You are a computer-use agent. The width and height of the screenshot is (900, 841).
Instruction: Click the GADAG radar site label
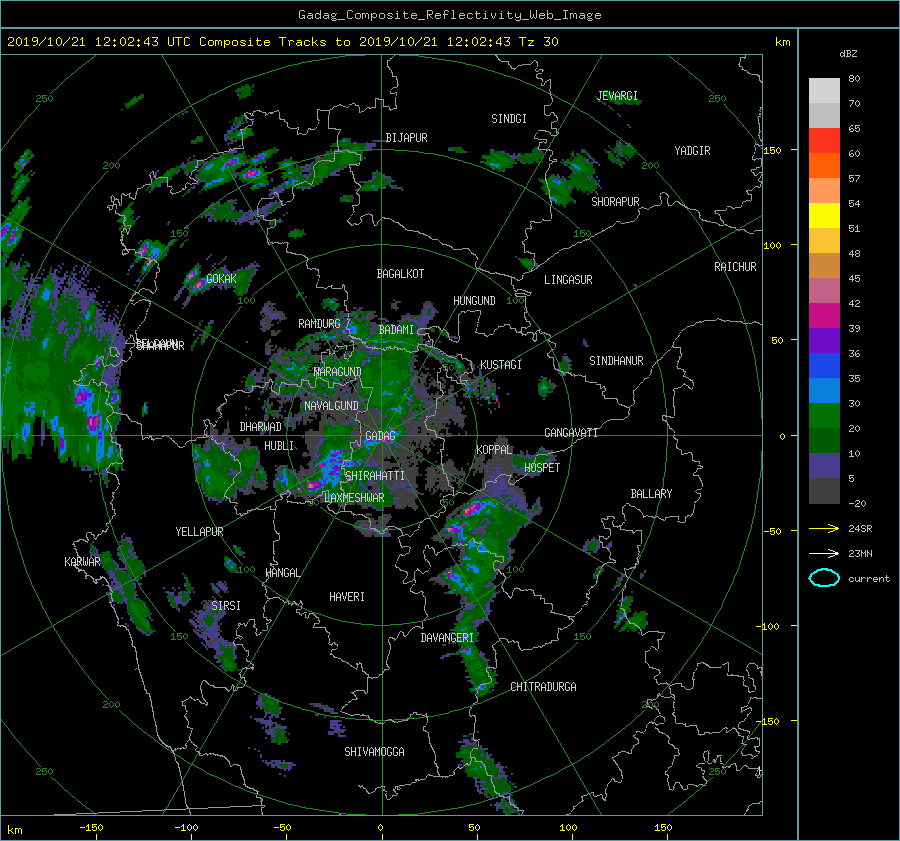pos(381,436)
